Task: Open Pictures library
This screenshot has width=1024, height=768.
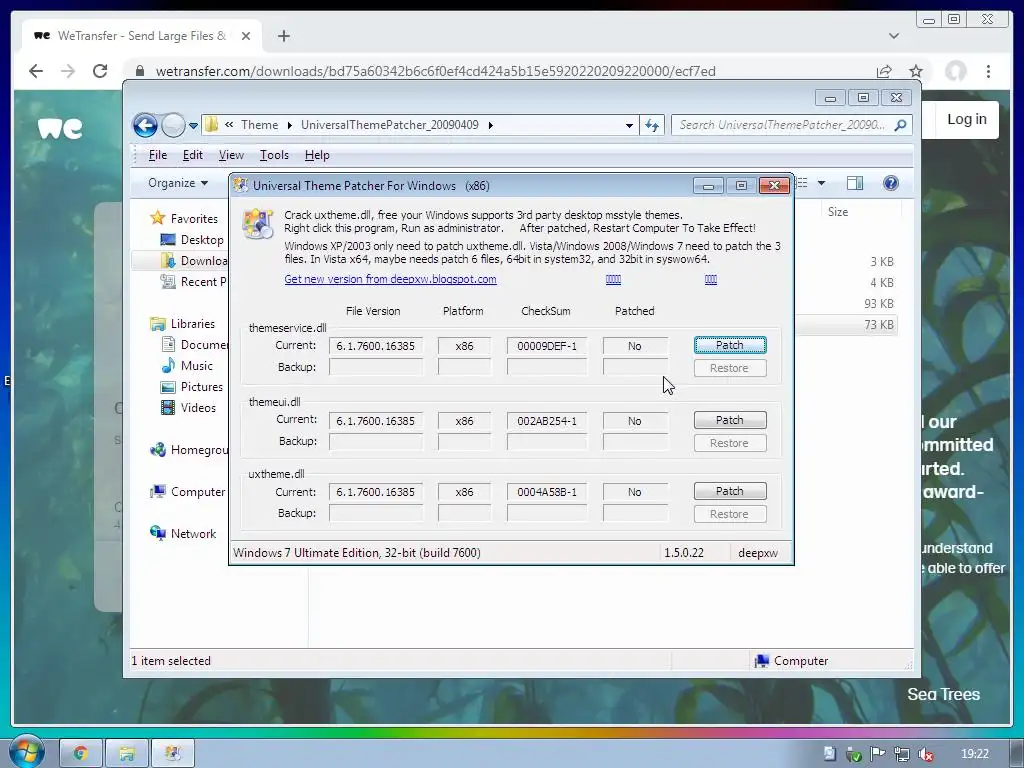Action: [x=202, y=387]
